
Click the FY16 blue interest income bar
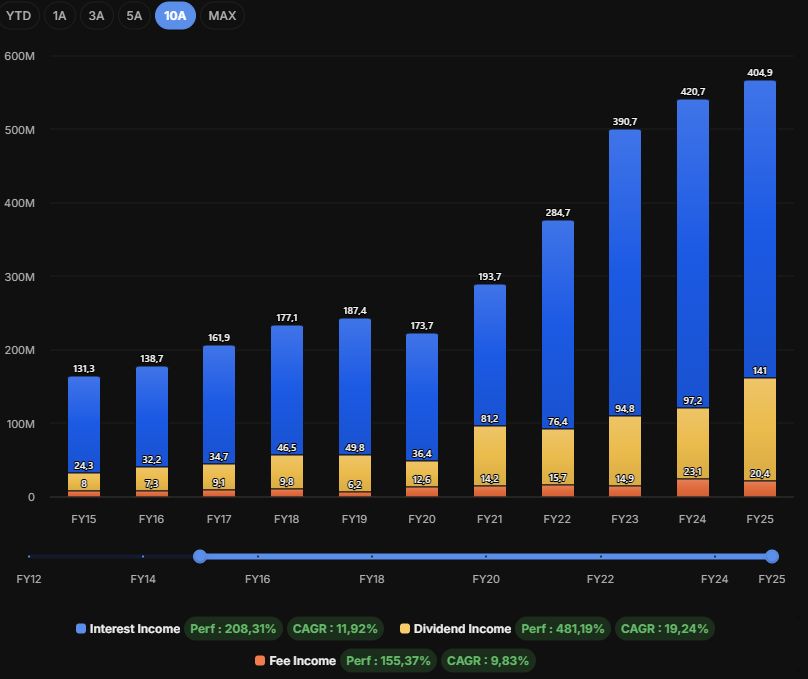[152, 415]
